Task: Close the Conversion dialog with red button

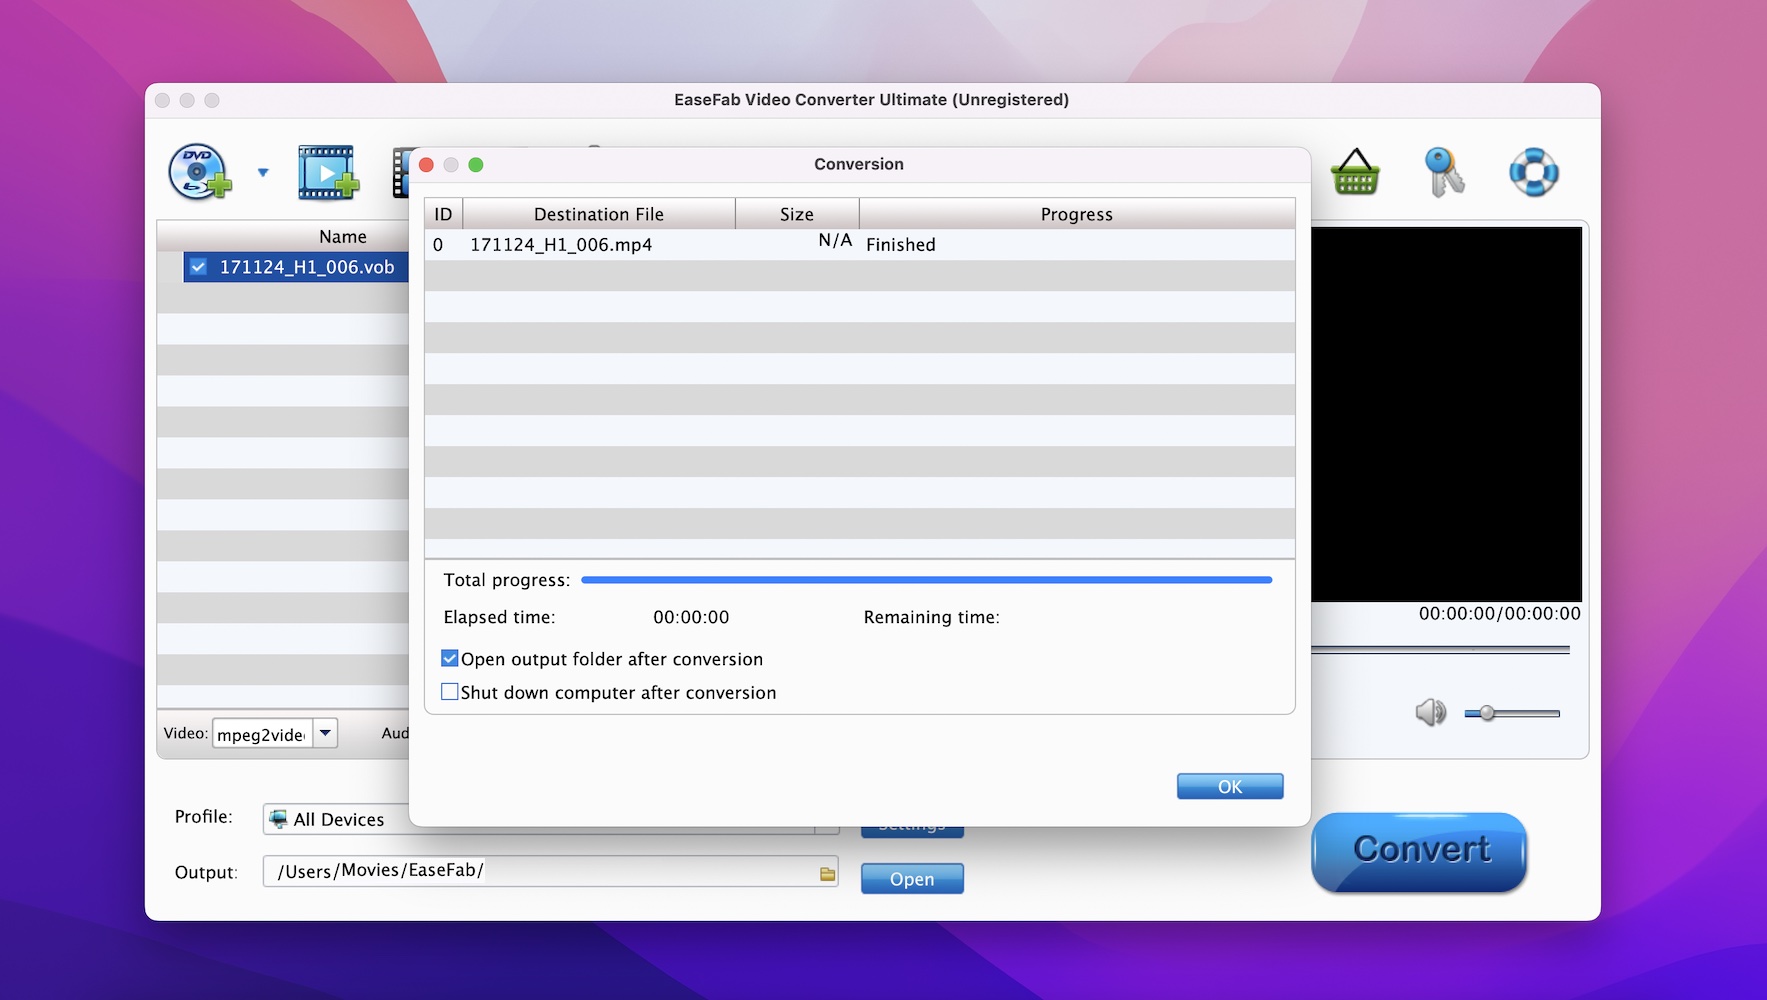Action: tap(426, 165)
